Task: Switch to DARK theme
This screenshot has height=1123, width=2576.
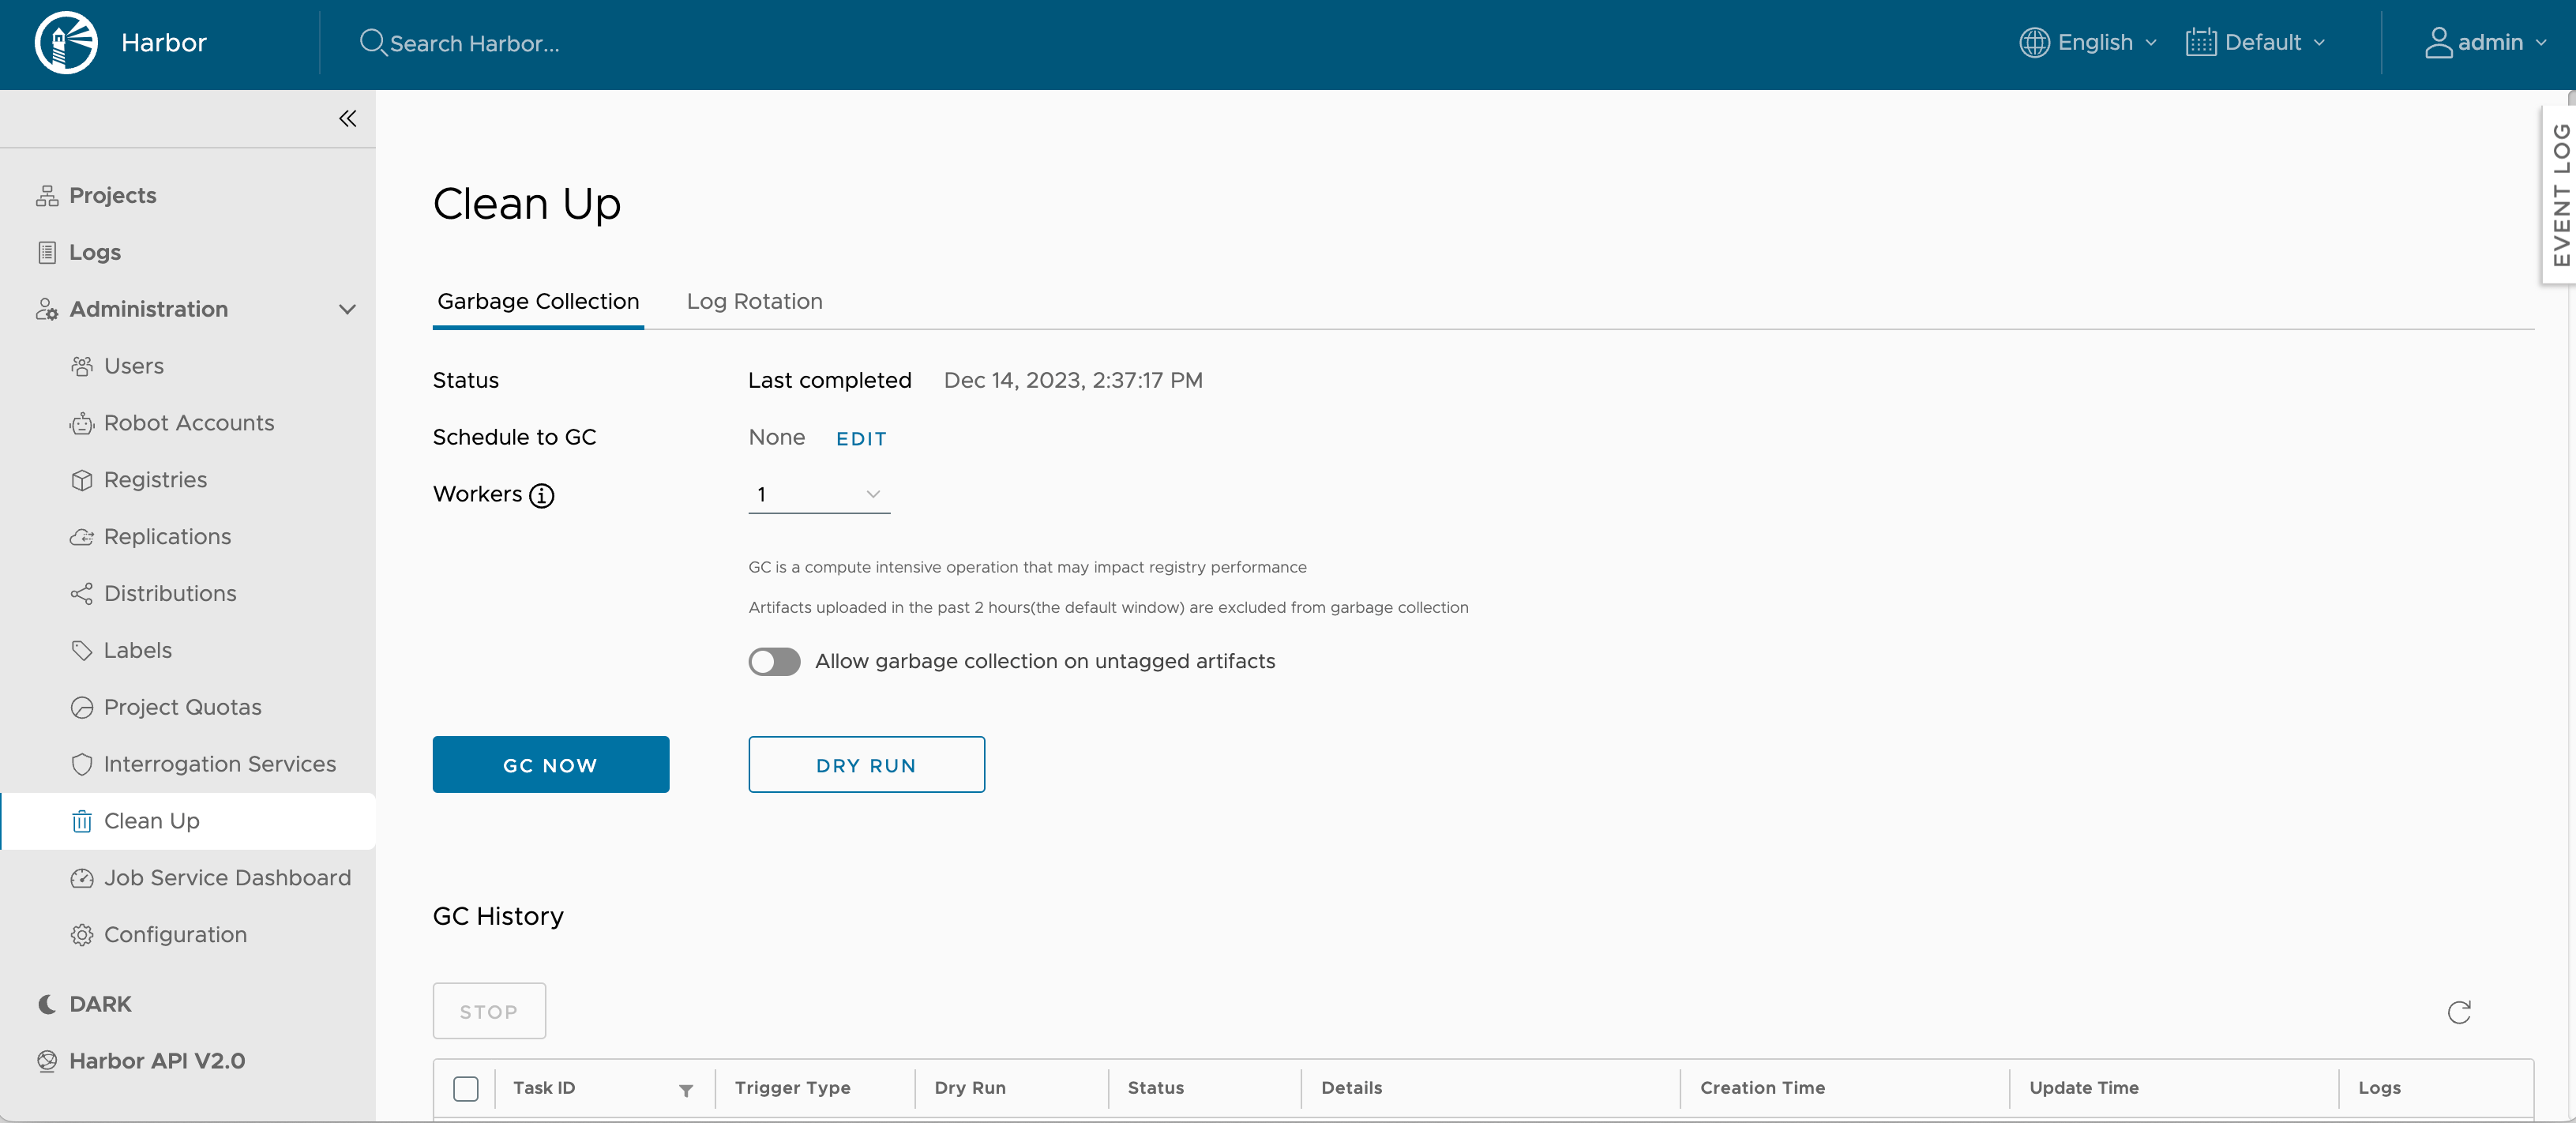Action: (x=99, y=1004)
